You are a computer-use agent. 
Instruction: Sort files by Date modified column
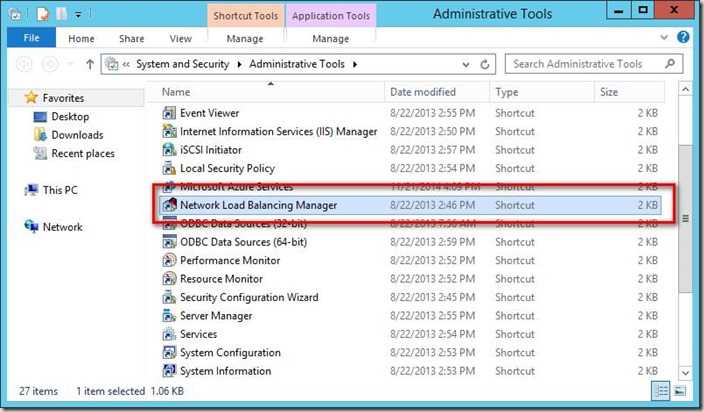point(425,92)
